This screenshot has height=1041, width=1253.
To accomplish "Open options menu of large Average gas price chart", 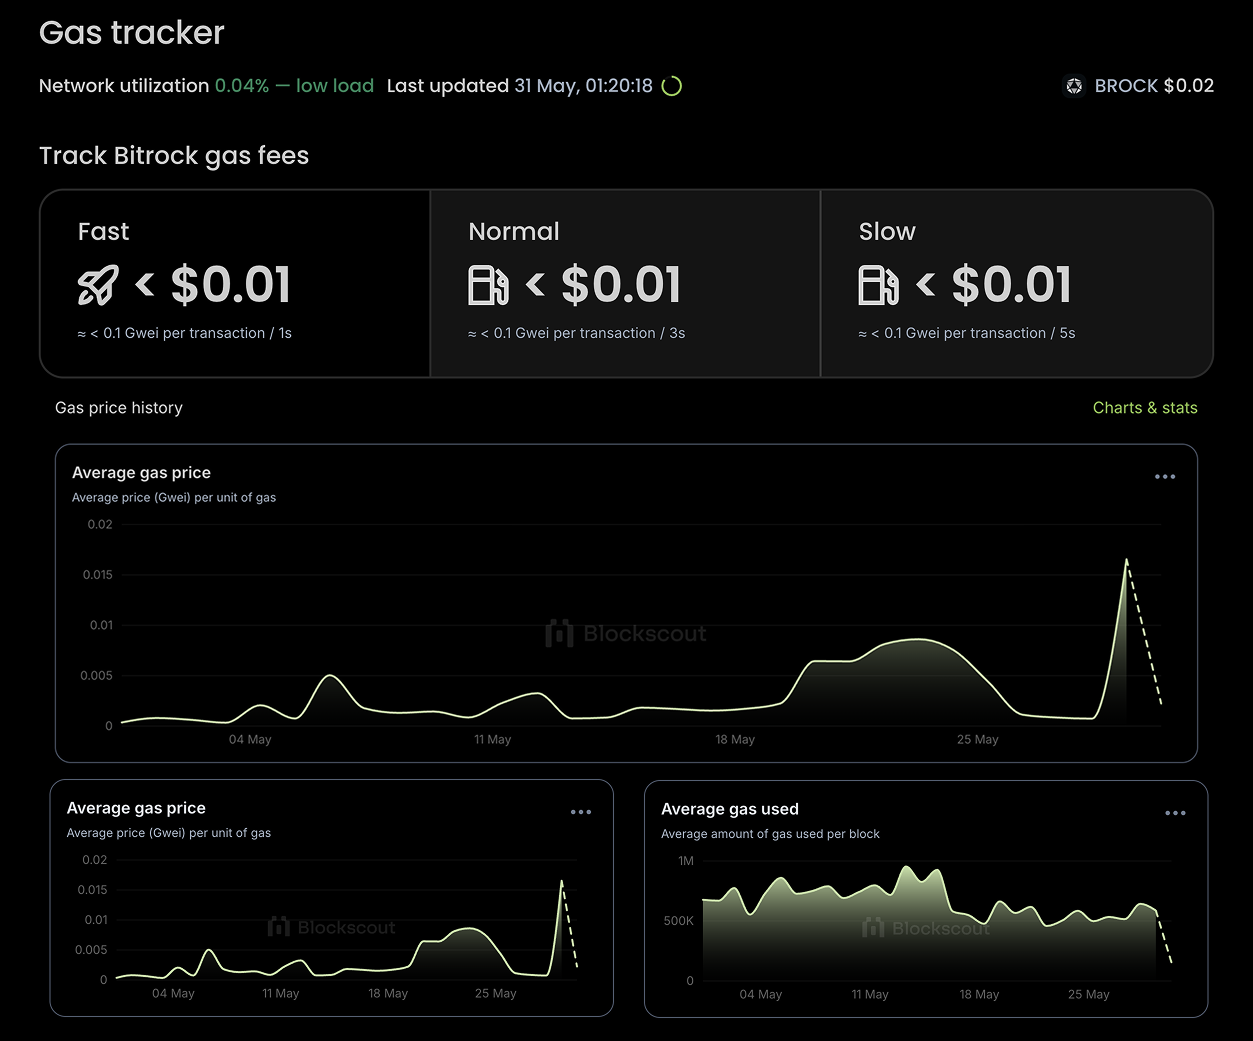I will tap(1165, 477).
